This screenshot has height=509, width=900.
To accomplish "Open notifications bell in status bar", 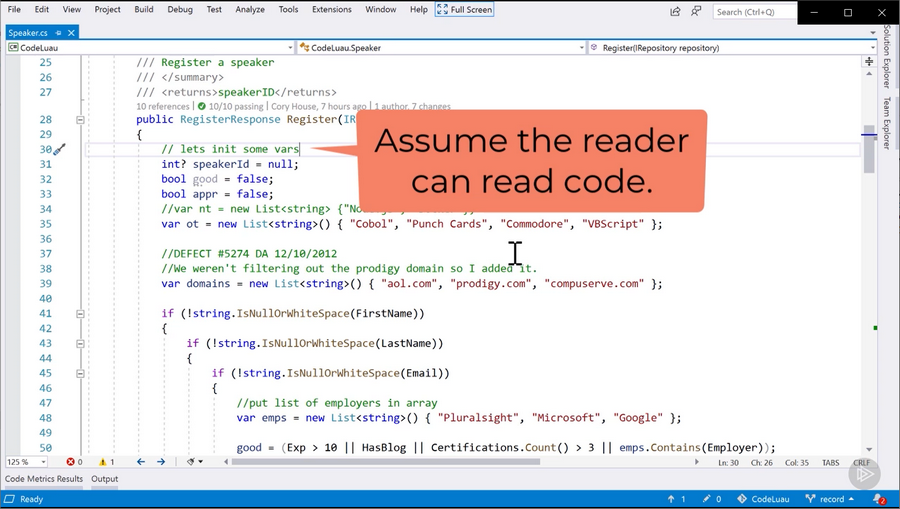I will click(879, 499).
